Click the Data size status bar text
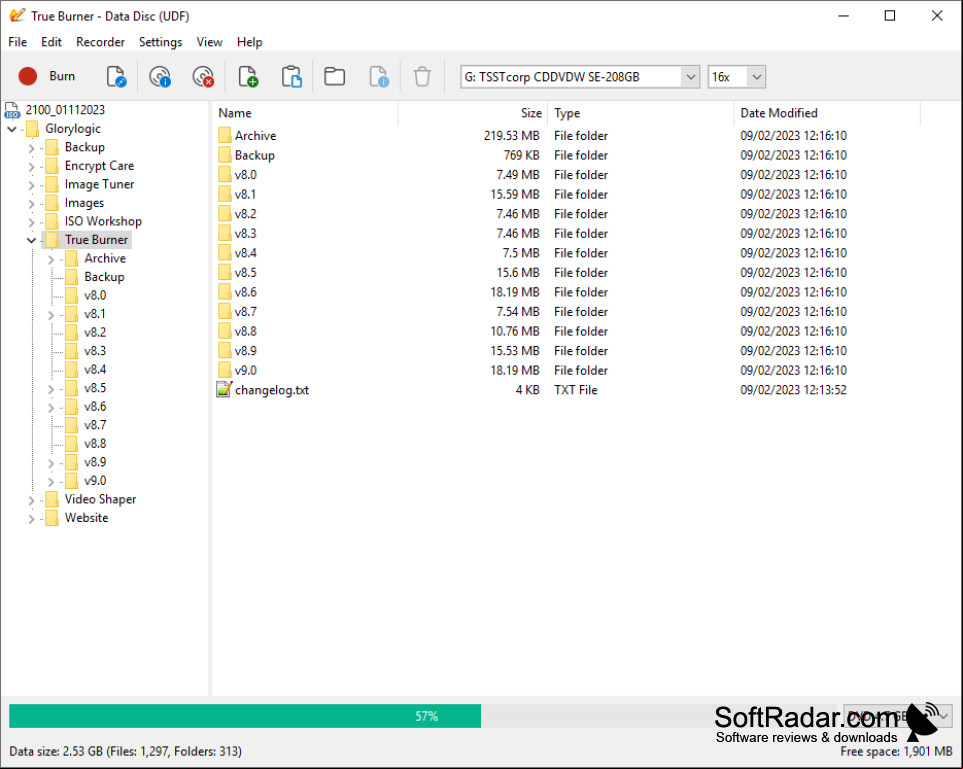The width and height of the screenshot is (963, 769). 125,751
